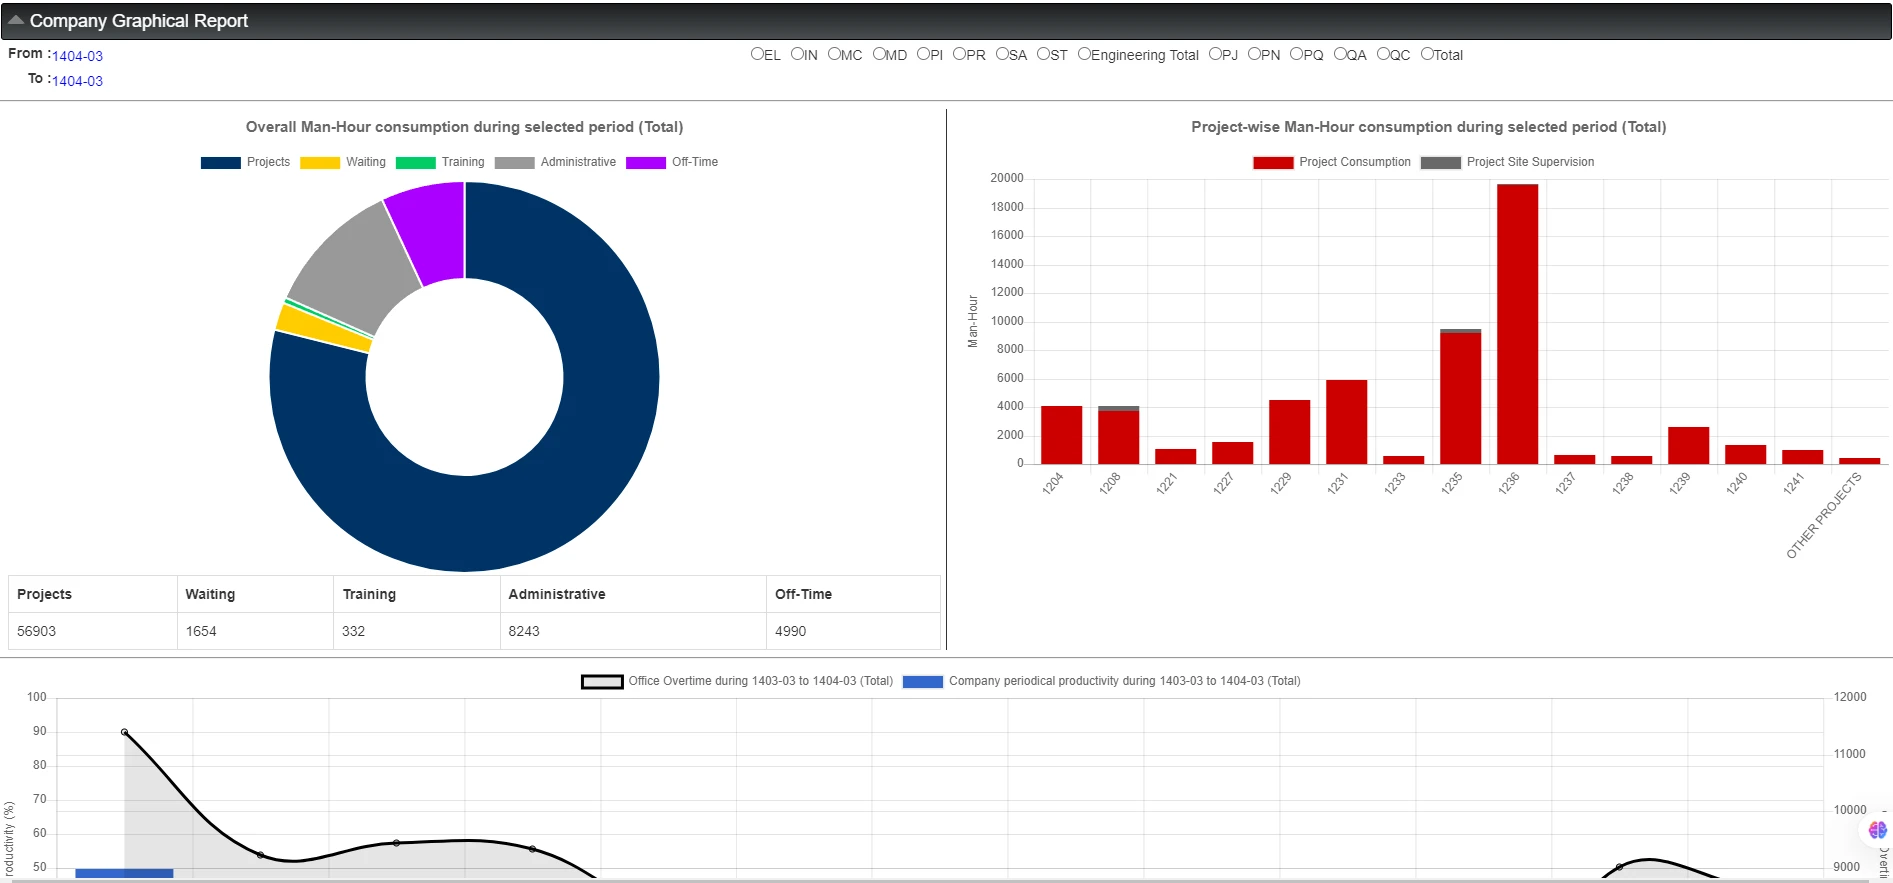1893x883 pixels.
Task: Click the blue productivity bar at chart bottom
Action: point(124,874)
